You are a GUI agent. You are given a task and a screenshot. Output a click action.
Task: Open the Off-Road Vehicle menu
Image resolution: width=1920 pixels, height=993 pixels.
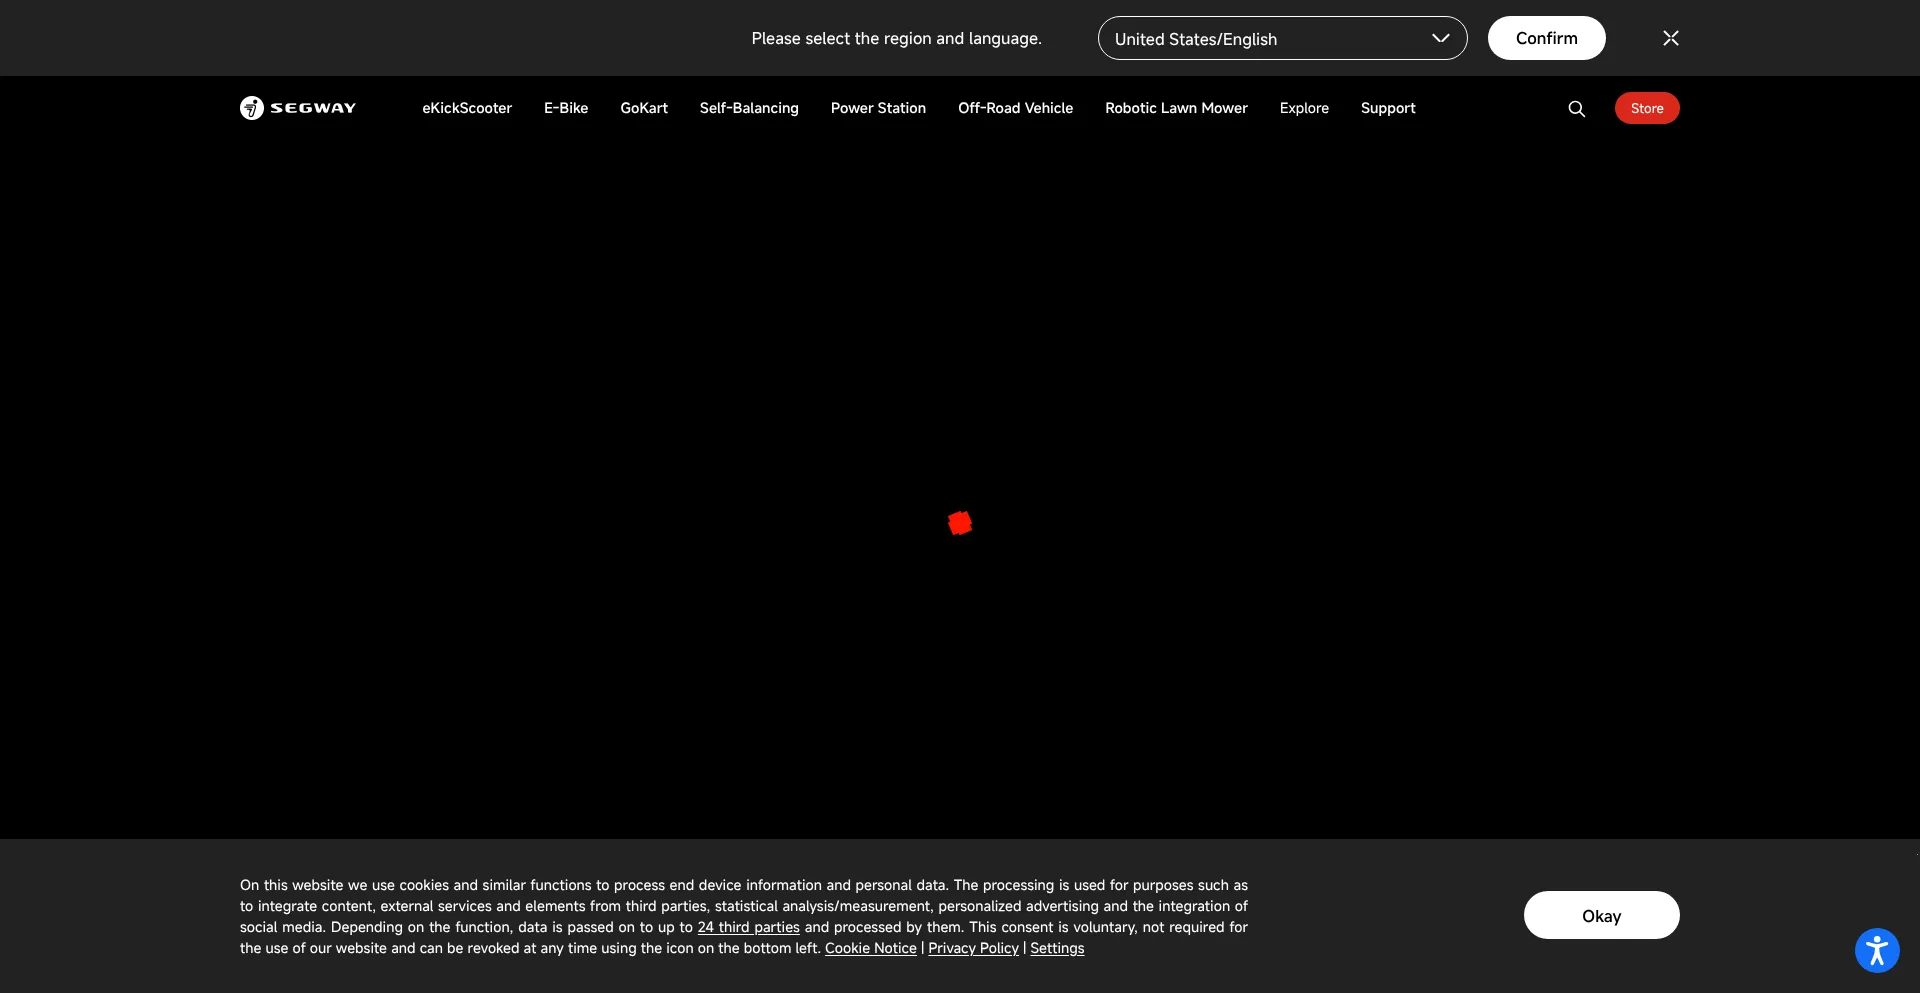[x=1015, y=108]
